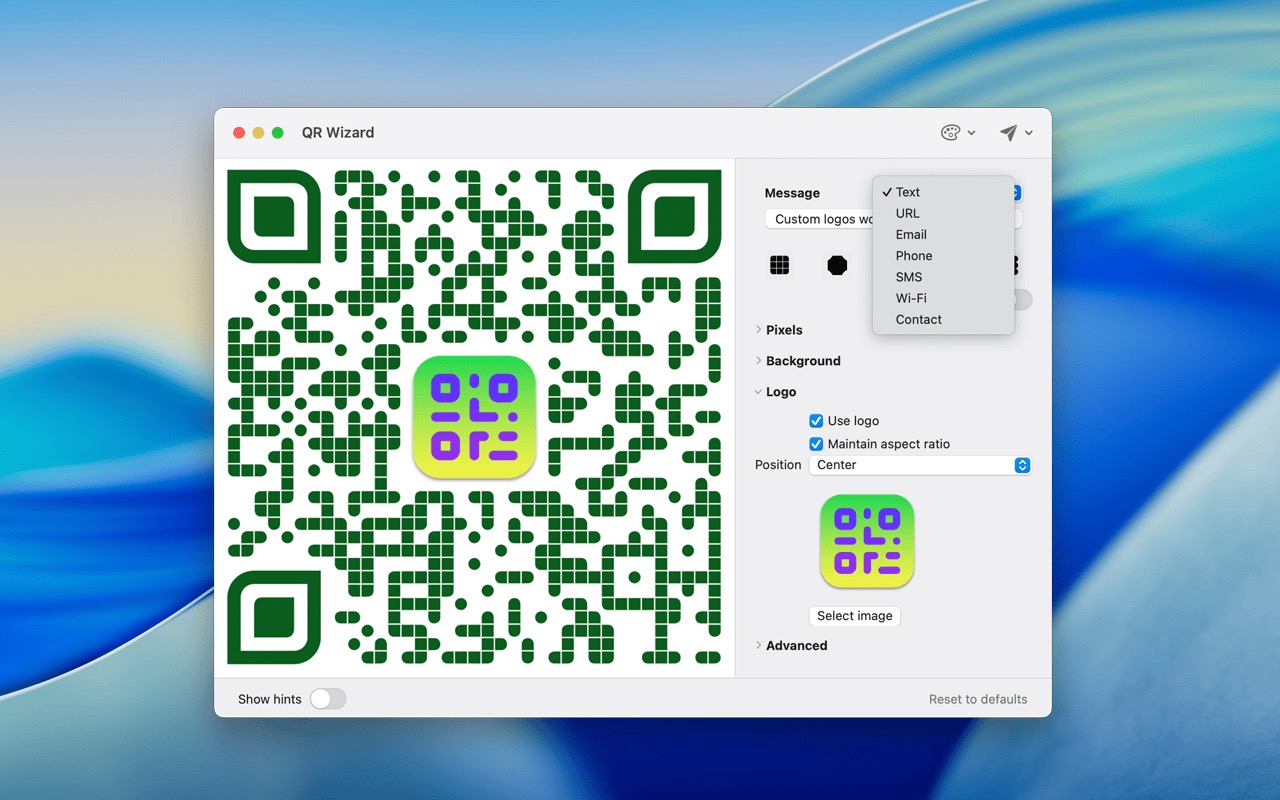Choose Wi-Fi in the message type menu

[x=943, y=298]
